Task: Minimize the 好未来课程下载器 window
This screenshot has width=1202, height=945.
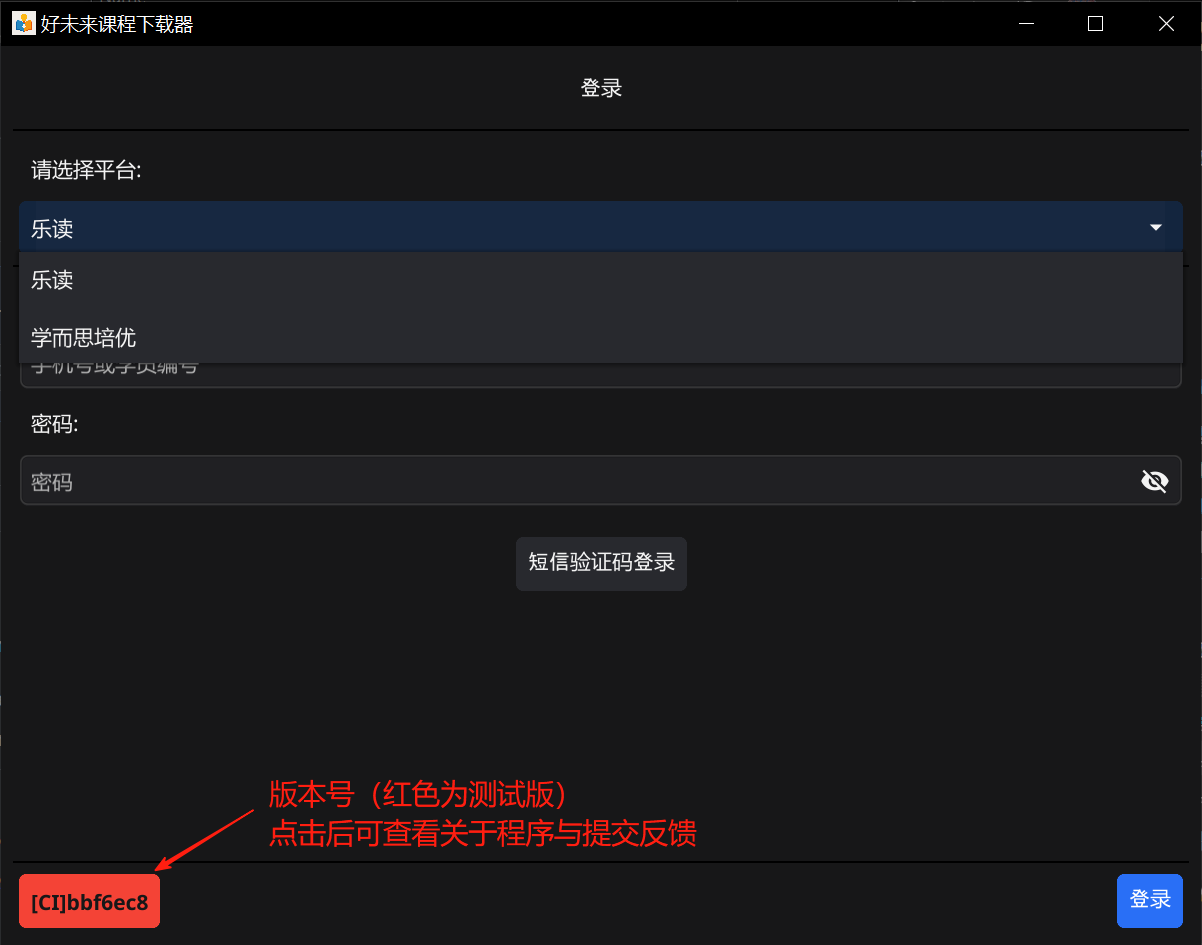Action: coord(1025,23)
